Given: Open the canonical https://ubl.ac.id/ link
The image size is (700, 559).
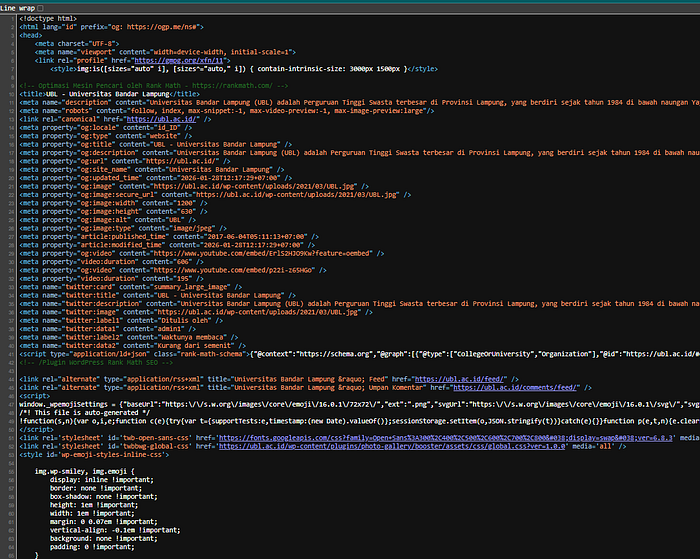Looking at the screenshot, I should pyautogui.click(x=161, y=119).
